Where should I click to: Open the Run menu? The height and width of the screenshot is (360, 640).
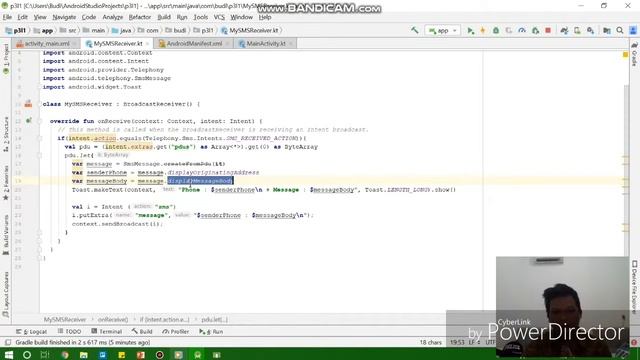(182, 17)
